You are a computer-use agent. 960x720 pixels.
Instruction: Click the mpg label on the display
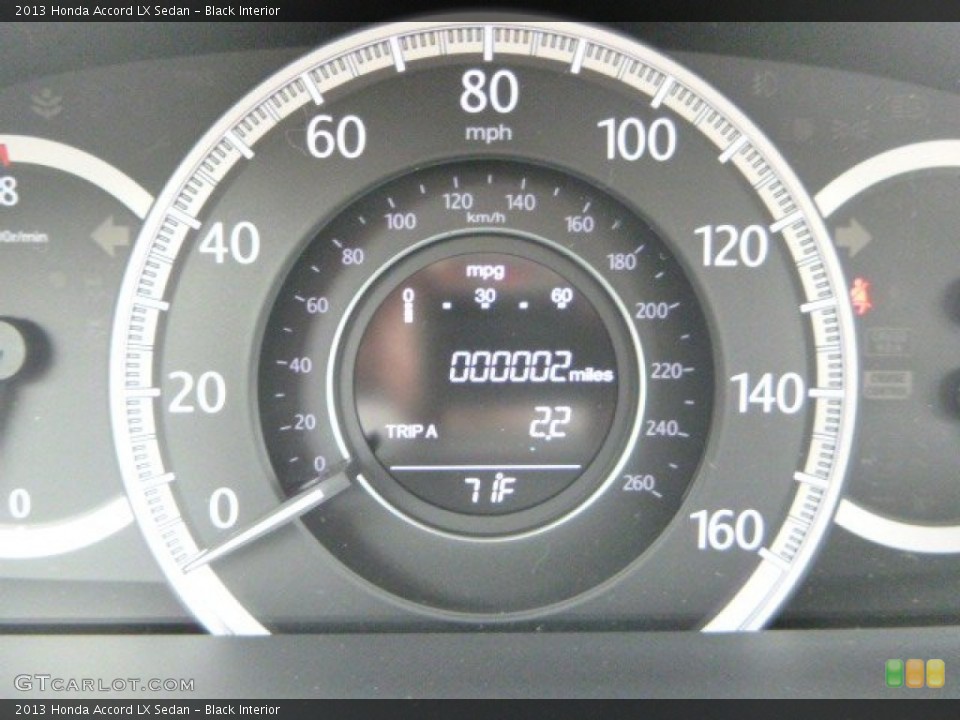point(485,270)
